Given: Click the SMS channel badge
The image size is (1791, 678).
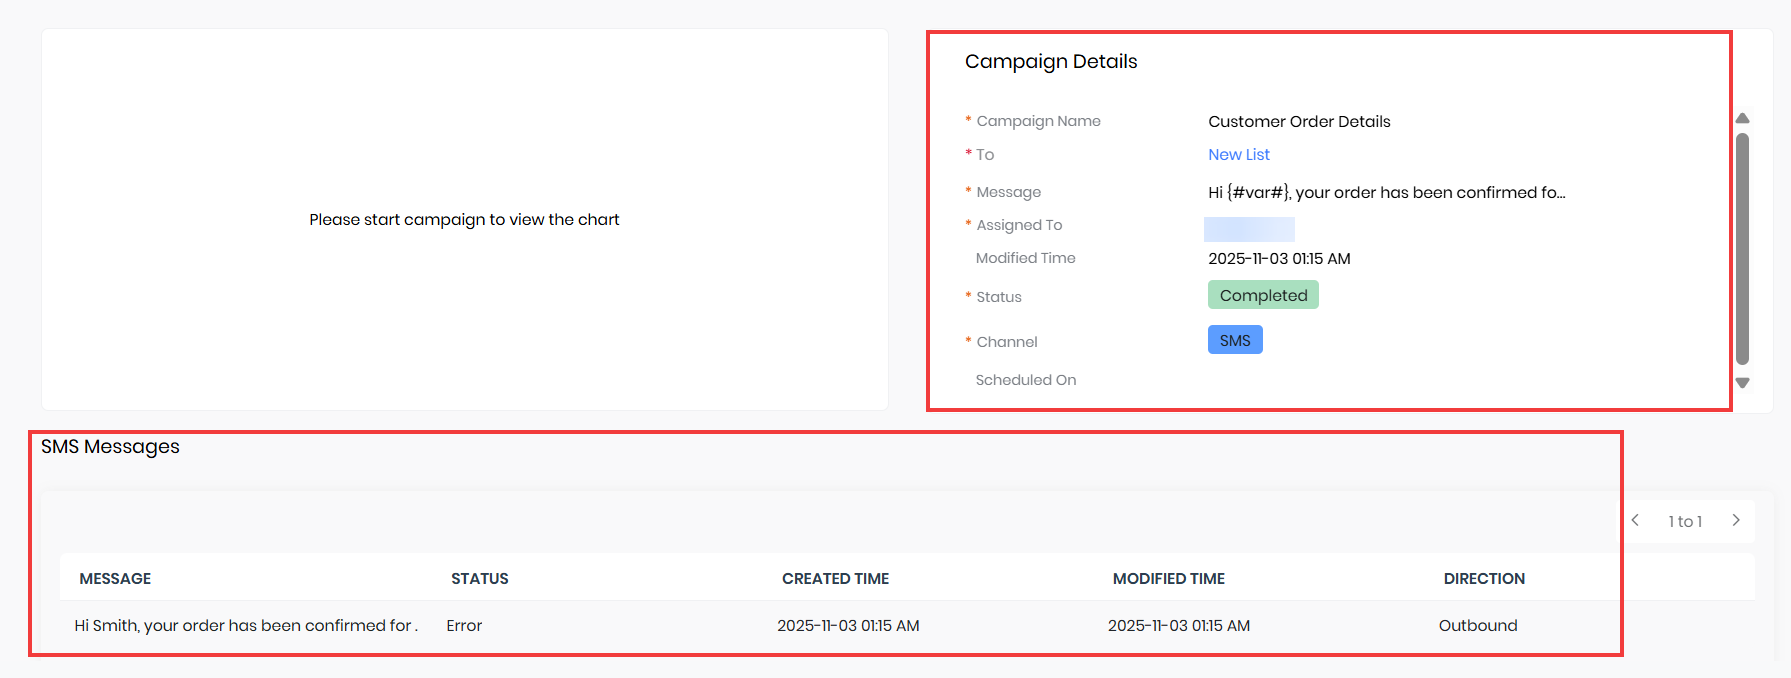Looking at the screenshot, I should click(x=1234, y=341).
